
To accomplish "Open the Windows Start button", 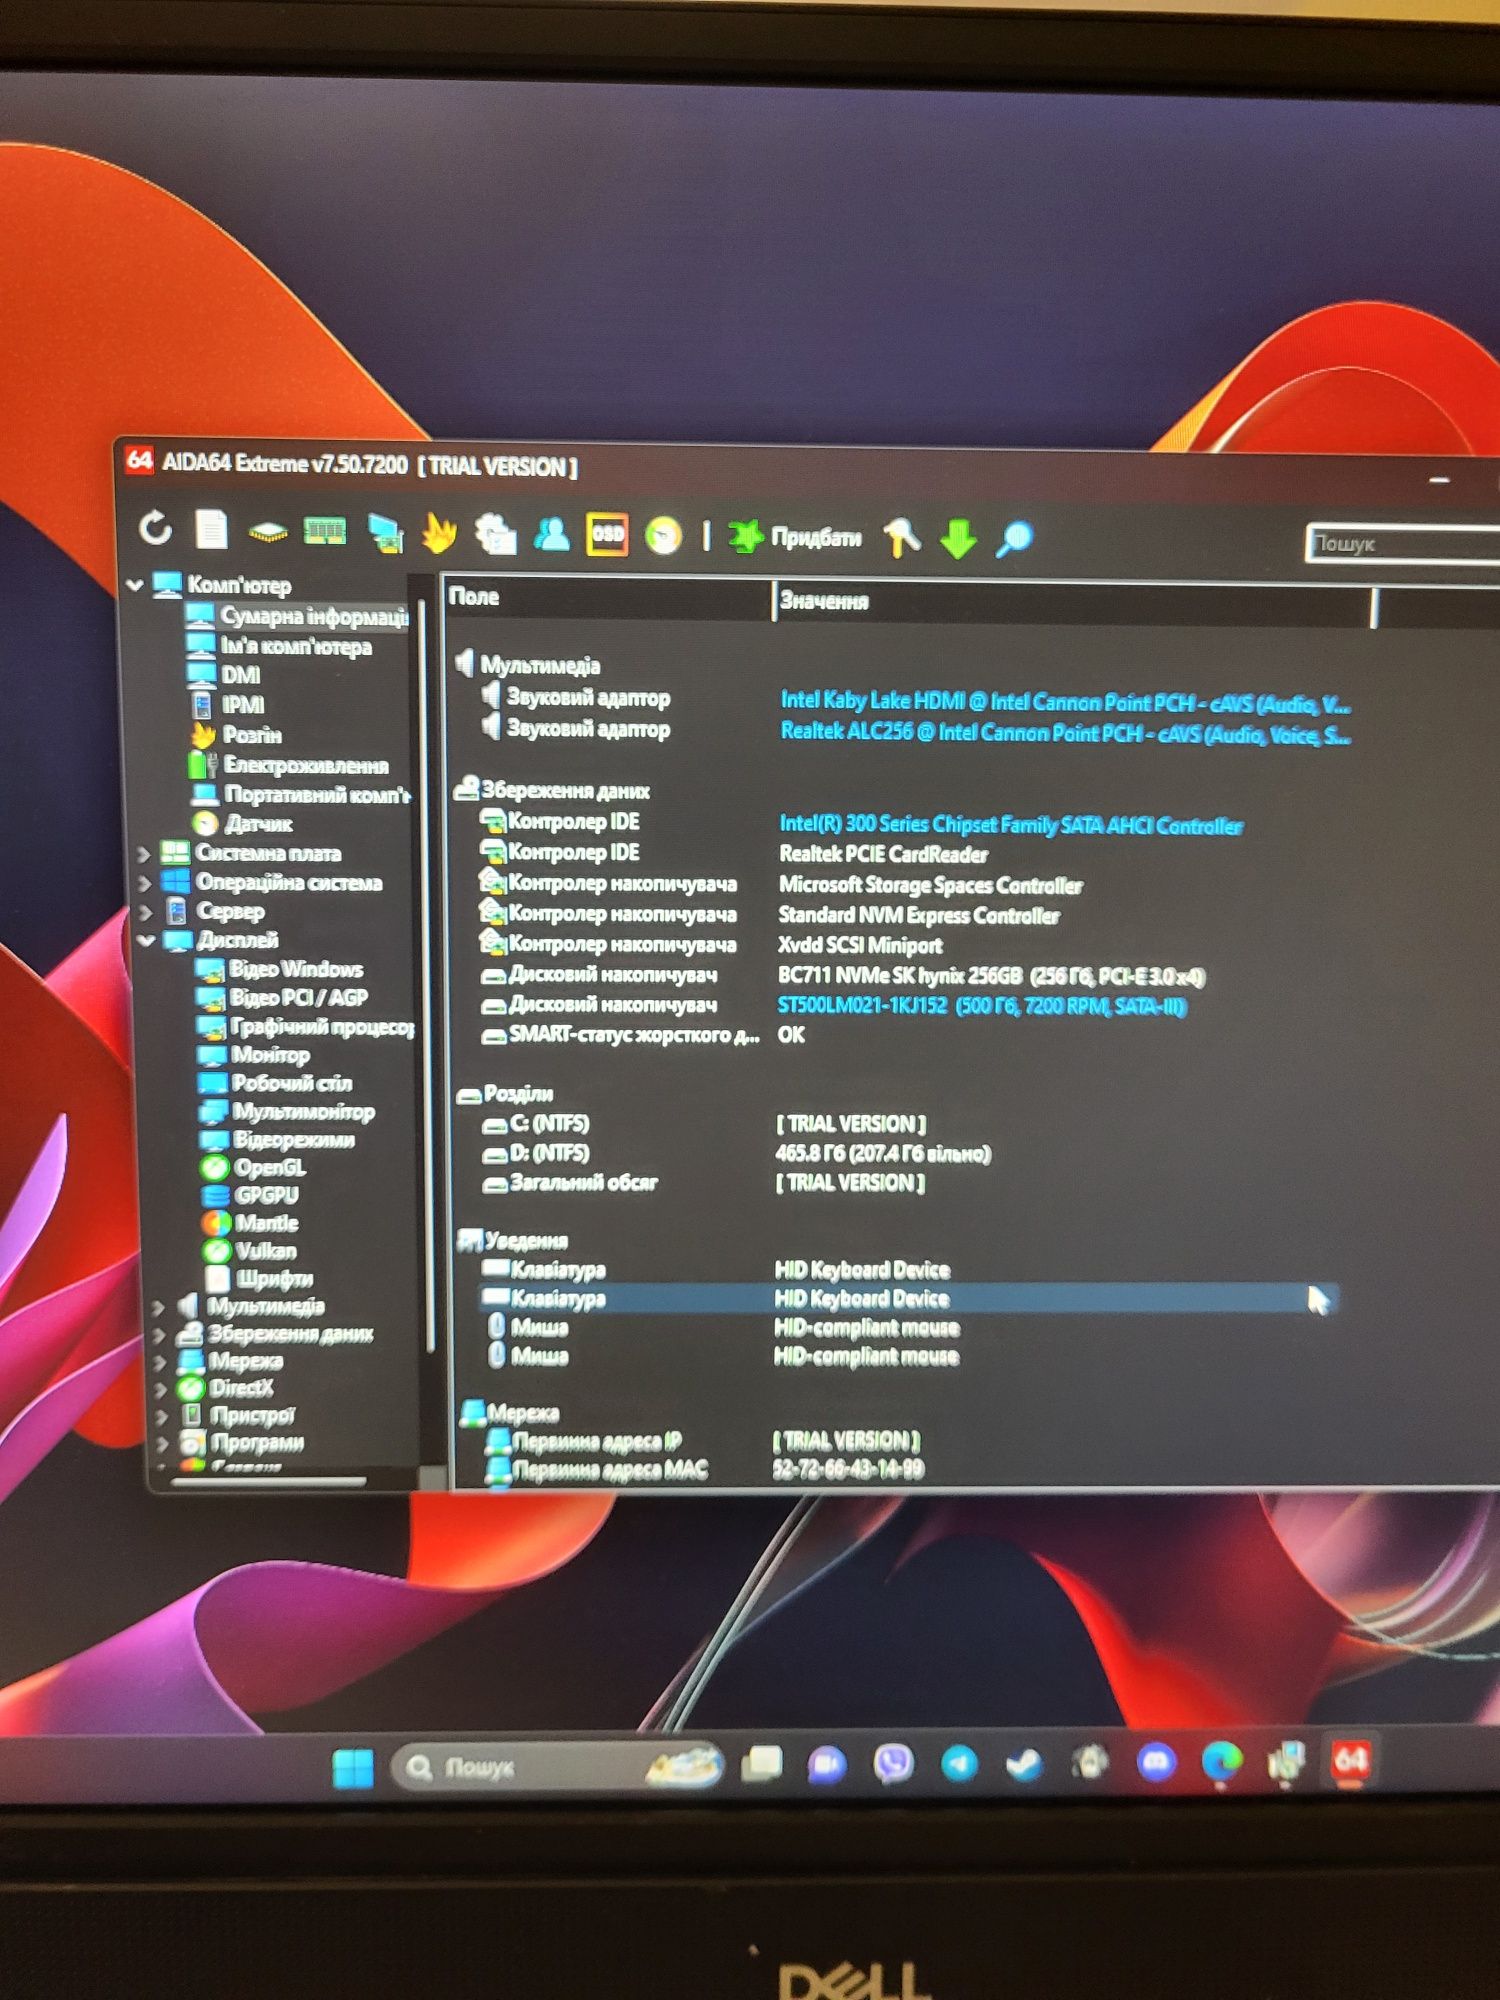I will tap(352, 1768).
